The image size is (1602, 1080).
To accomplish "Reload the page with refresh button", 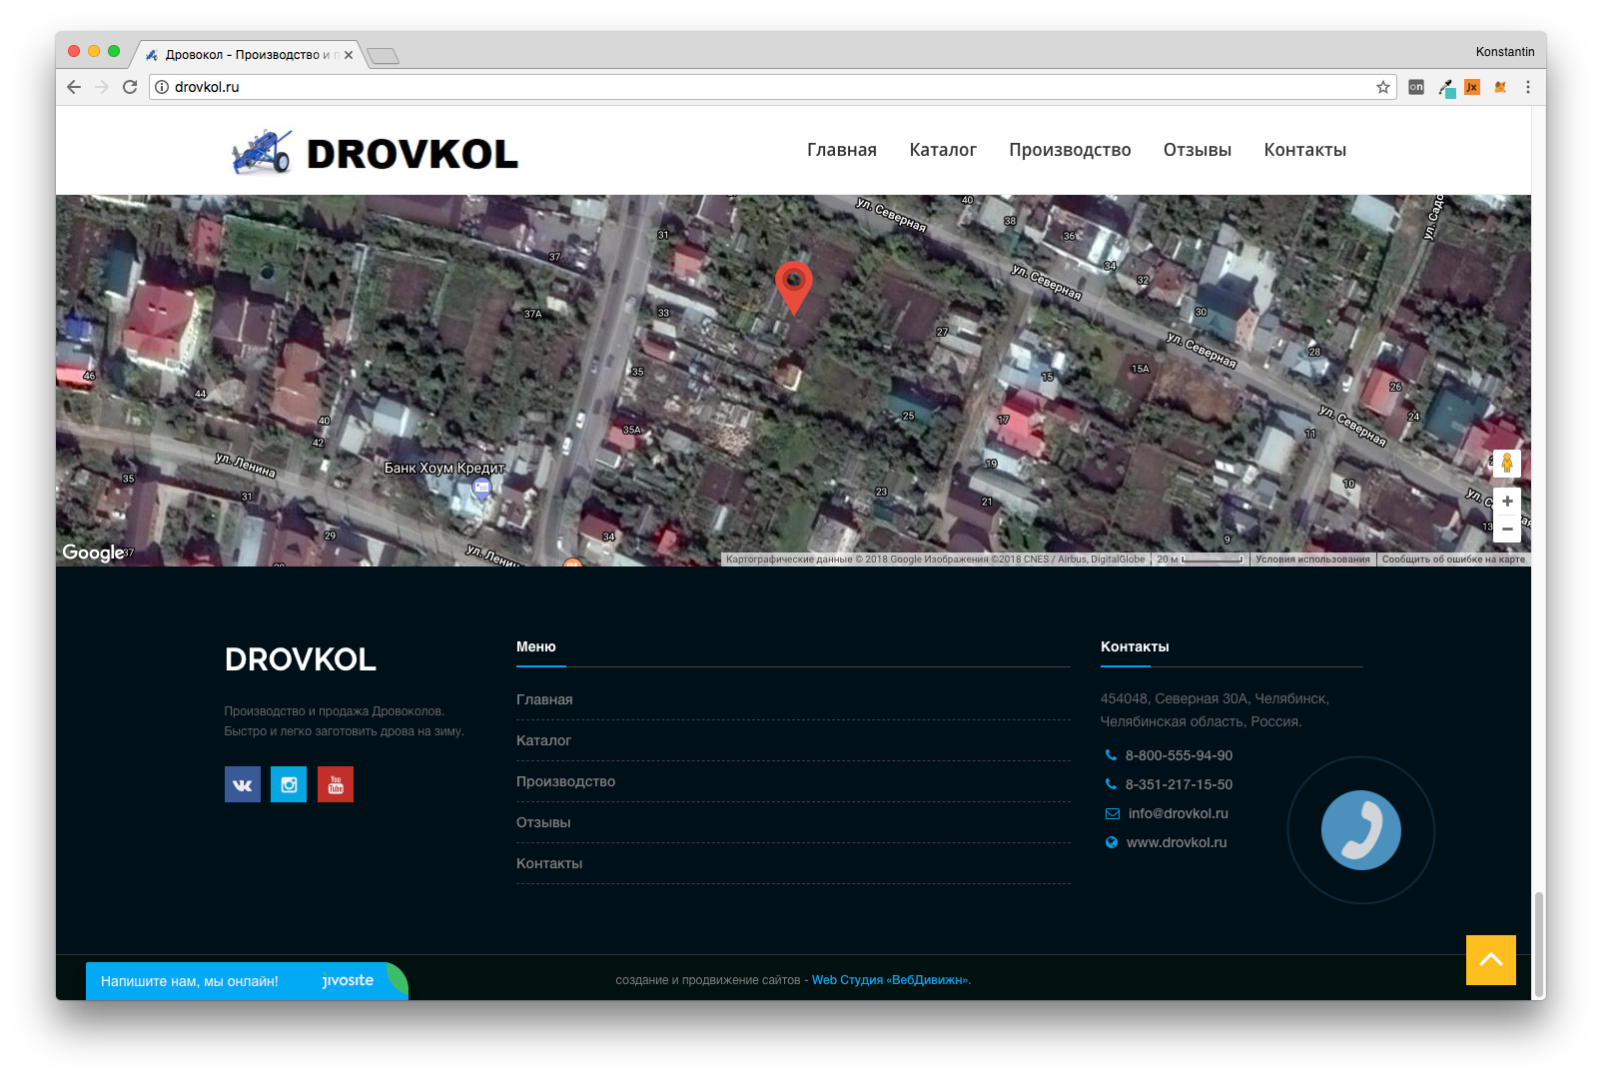I will pyautogui.click(x=130, y=87).
